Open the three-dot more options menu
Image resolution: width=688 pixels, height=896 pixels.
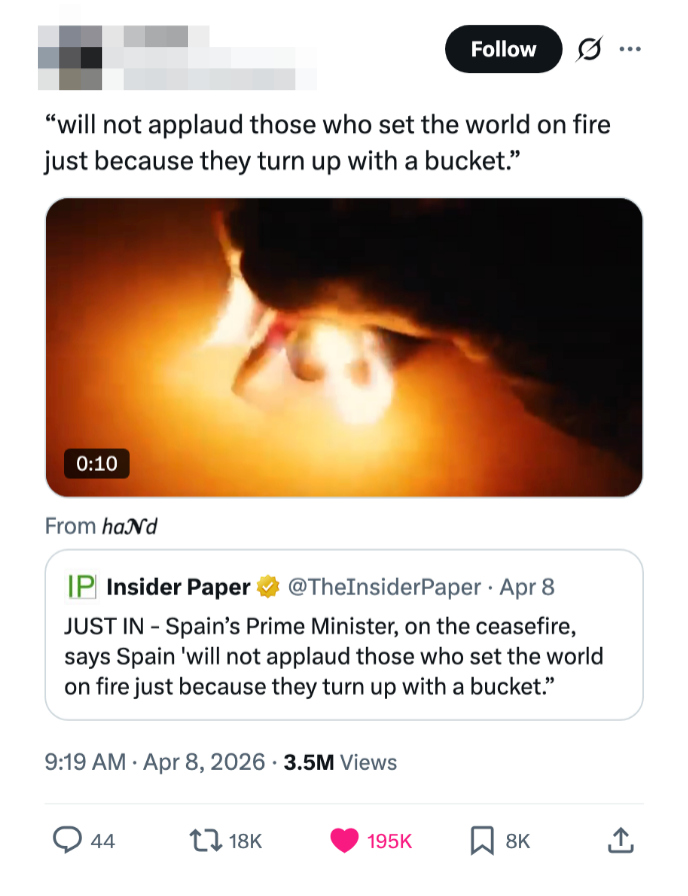click(628, 49)
